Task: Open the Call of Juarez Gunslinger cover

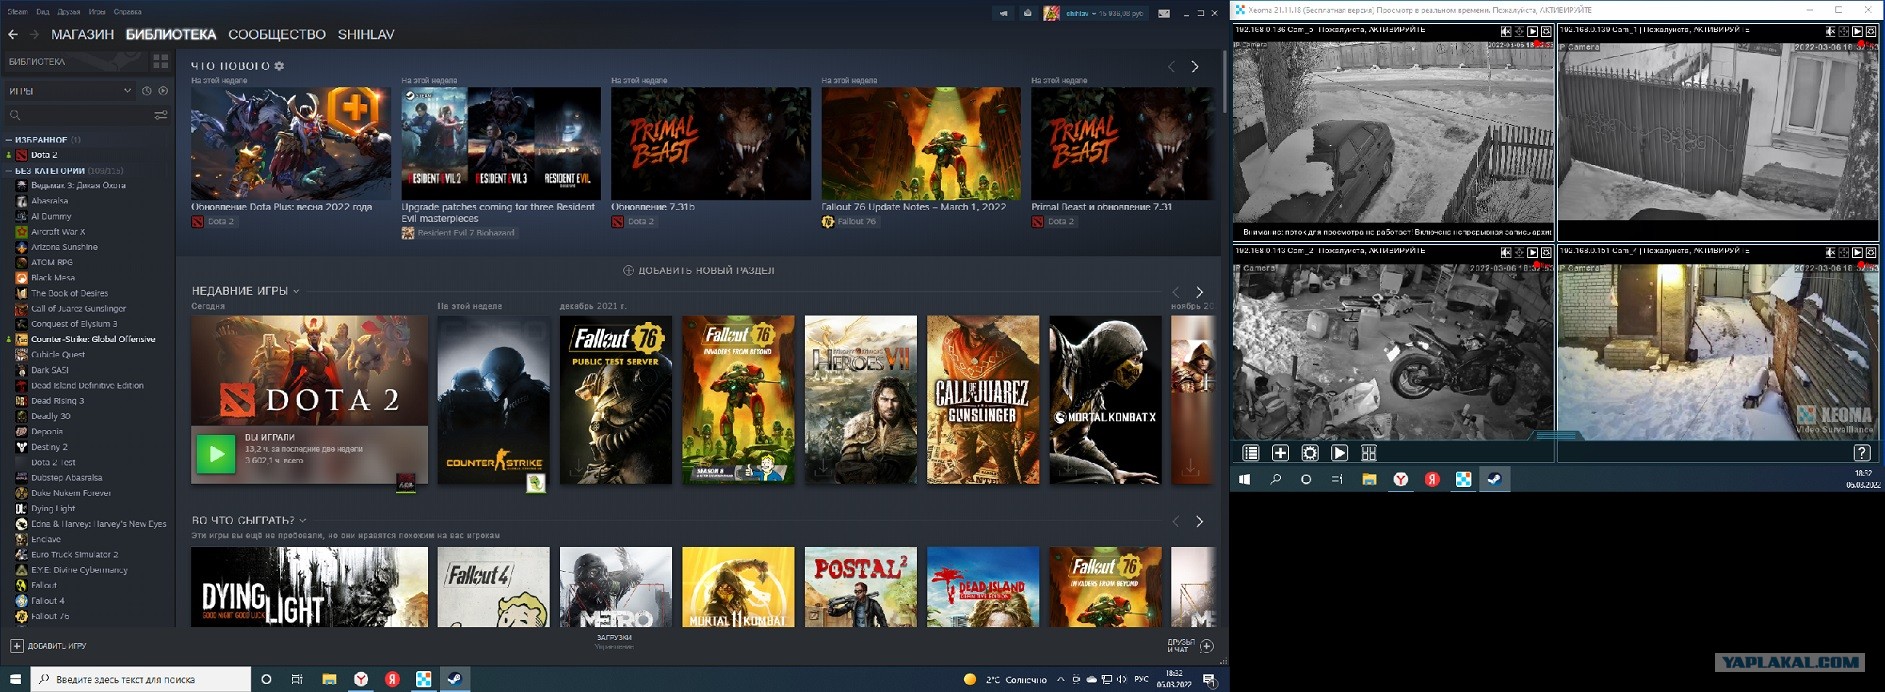Action: click(x=983, y=400)
